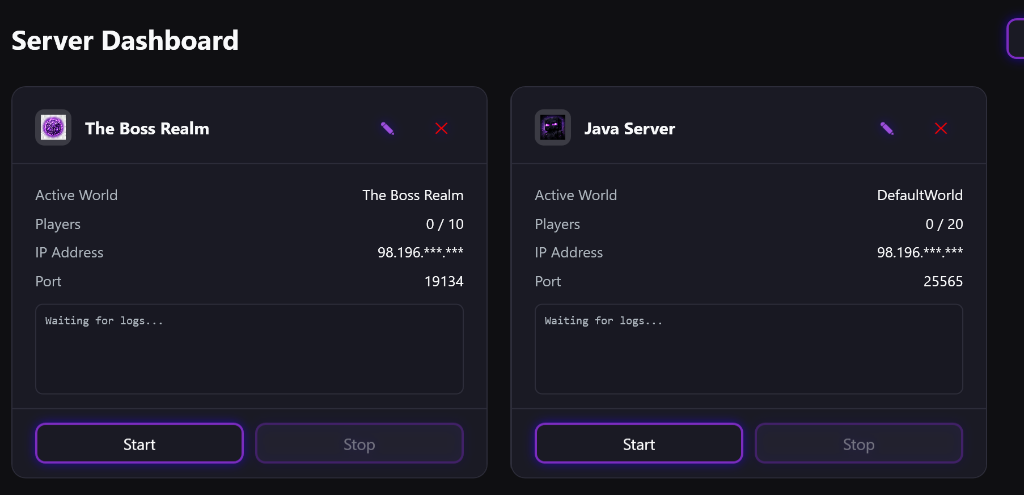Viewport: 1024px width, 495px height.
Task: Click the IP Address label in The Boss Realm card
Action: tap(69, 253)
